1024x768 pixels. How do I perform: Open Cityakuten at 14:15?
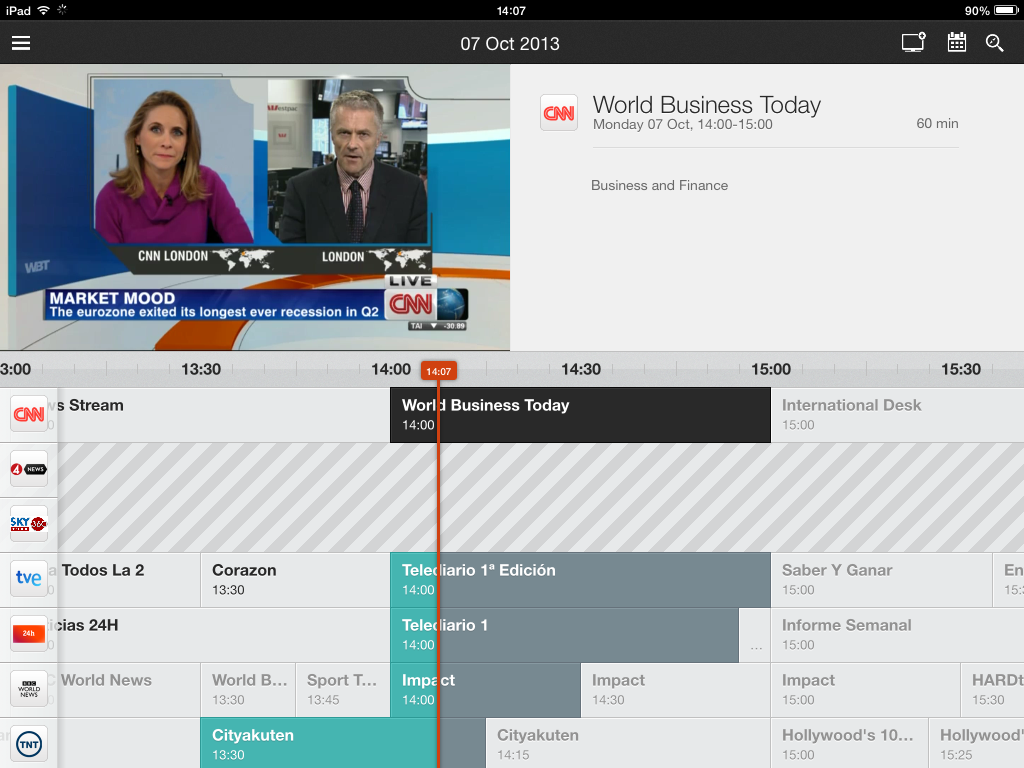(x=628, y=743)
